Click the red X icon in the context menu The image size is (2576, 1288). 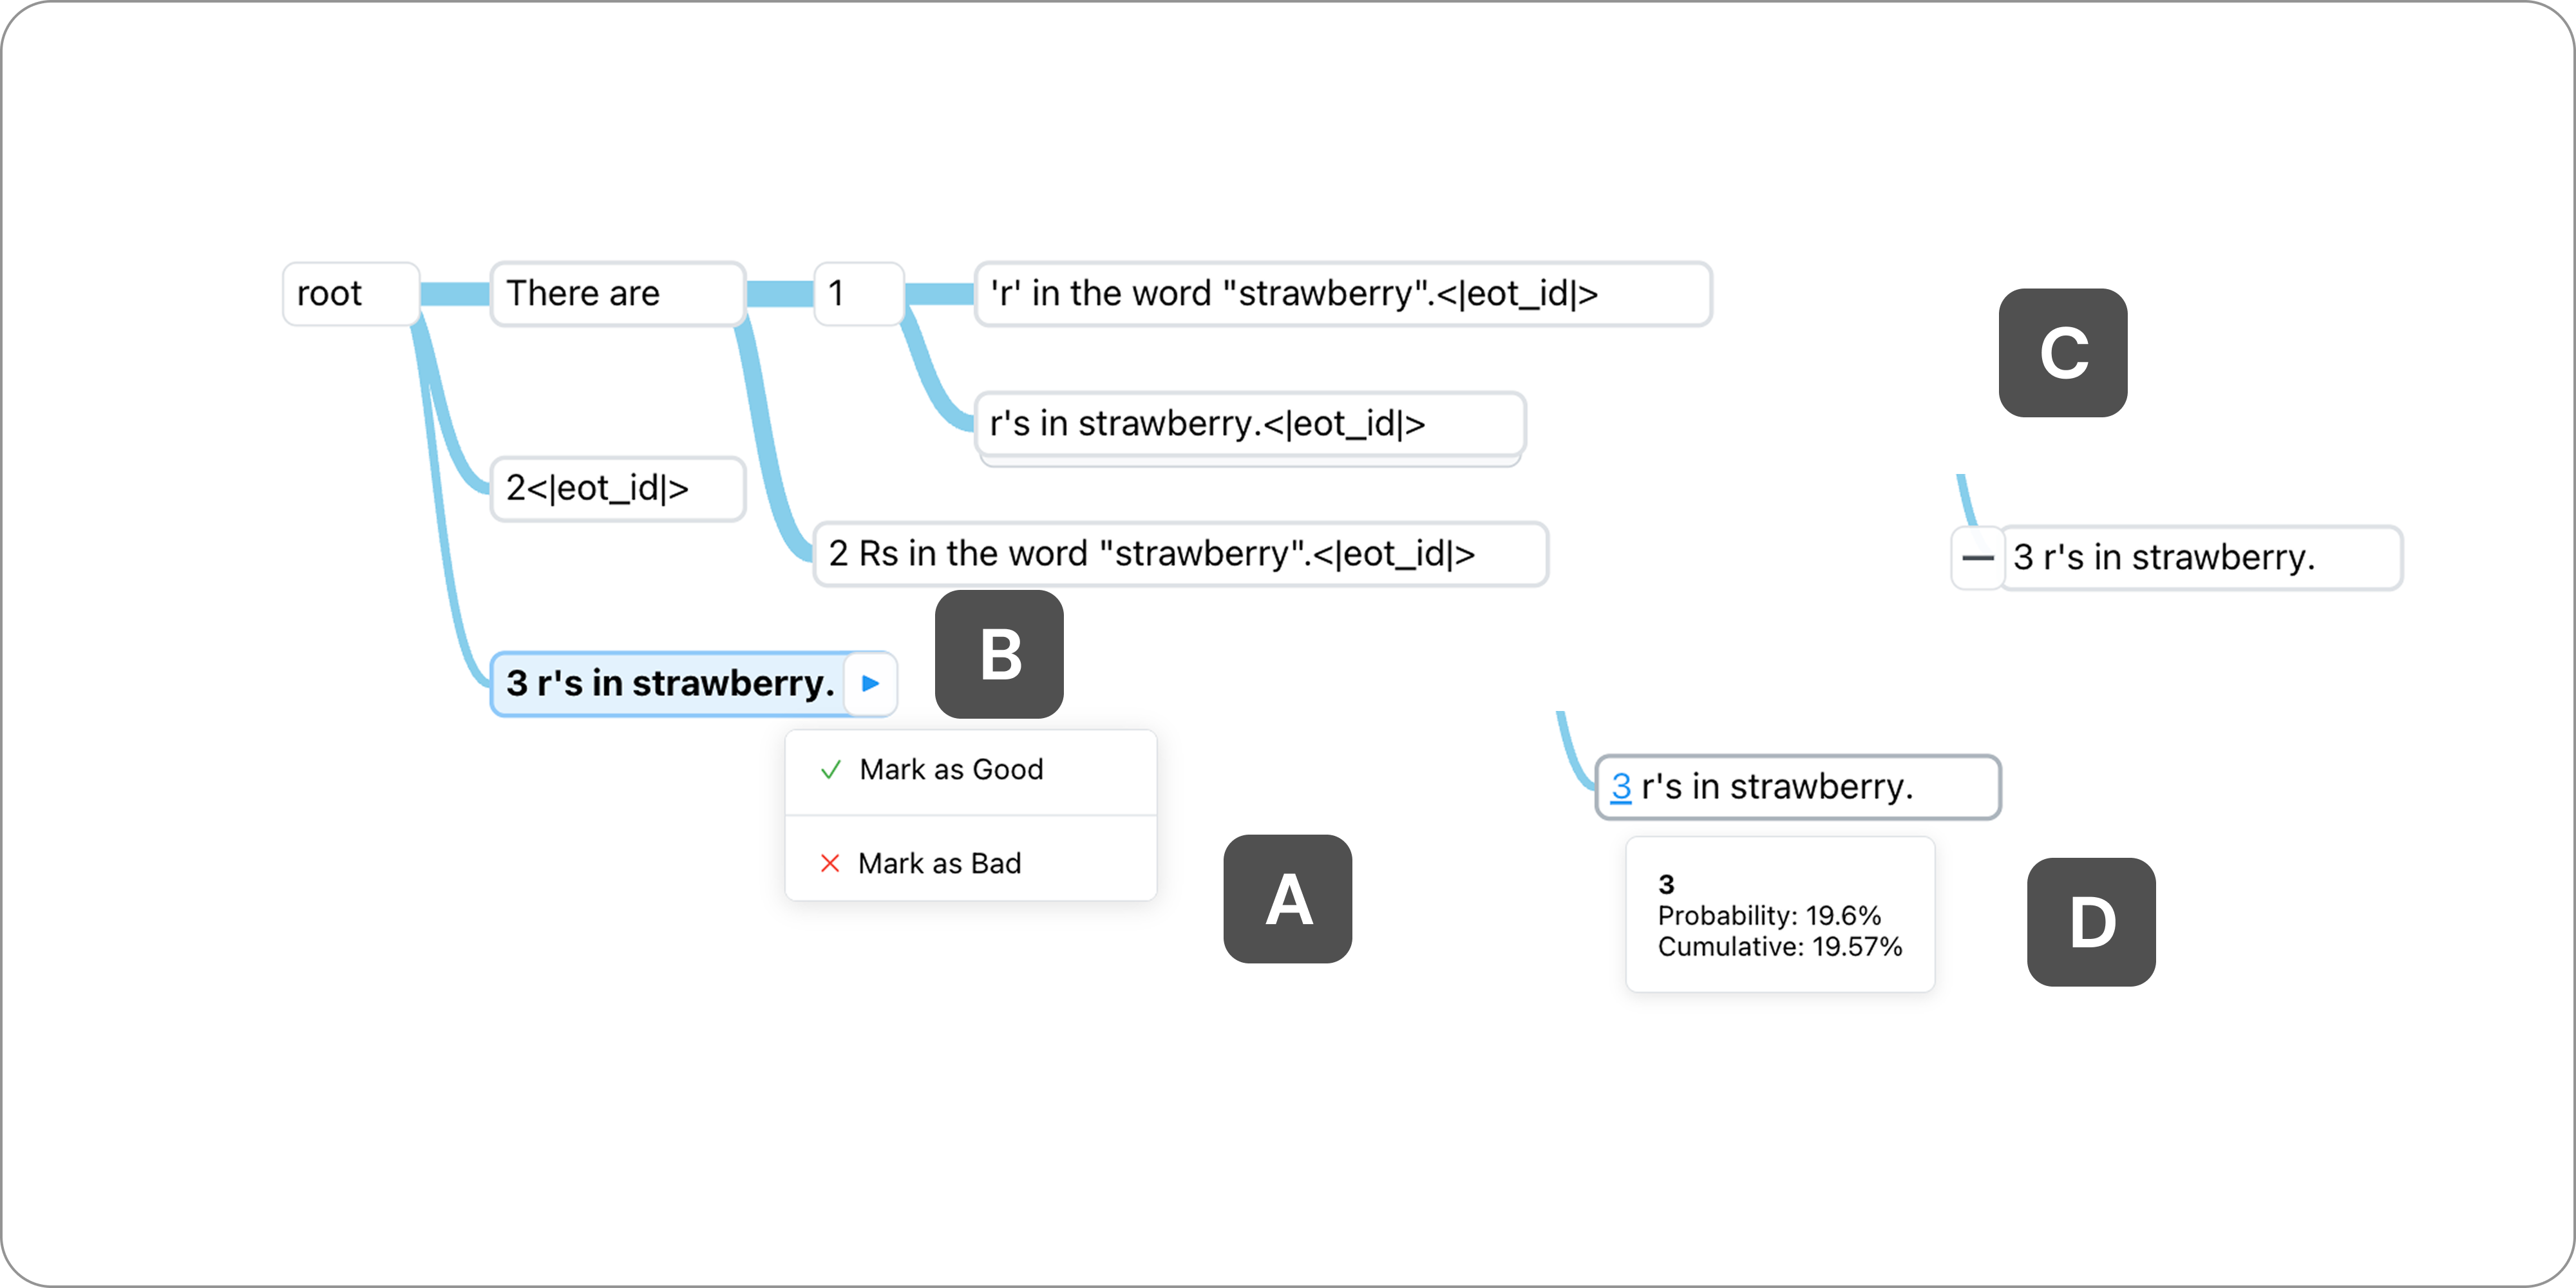[x=830, y=863]
